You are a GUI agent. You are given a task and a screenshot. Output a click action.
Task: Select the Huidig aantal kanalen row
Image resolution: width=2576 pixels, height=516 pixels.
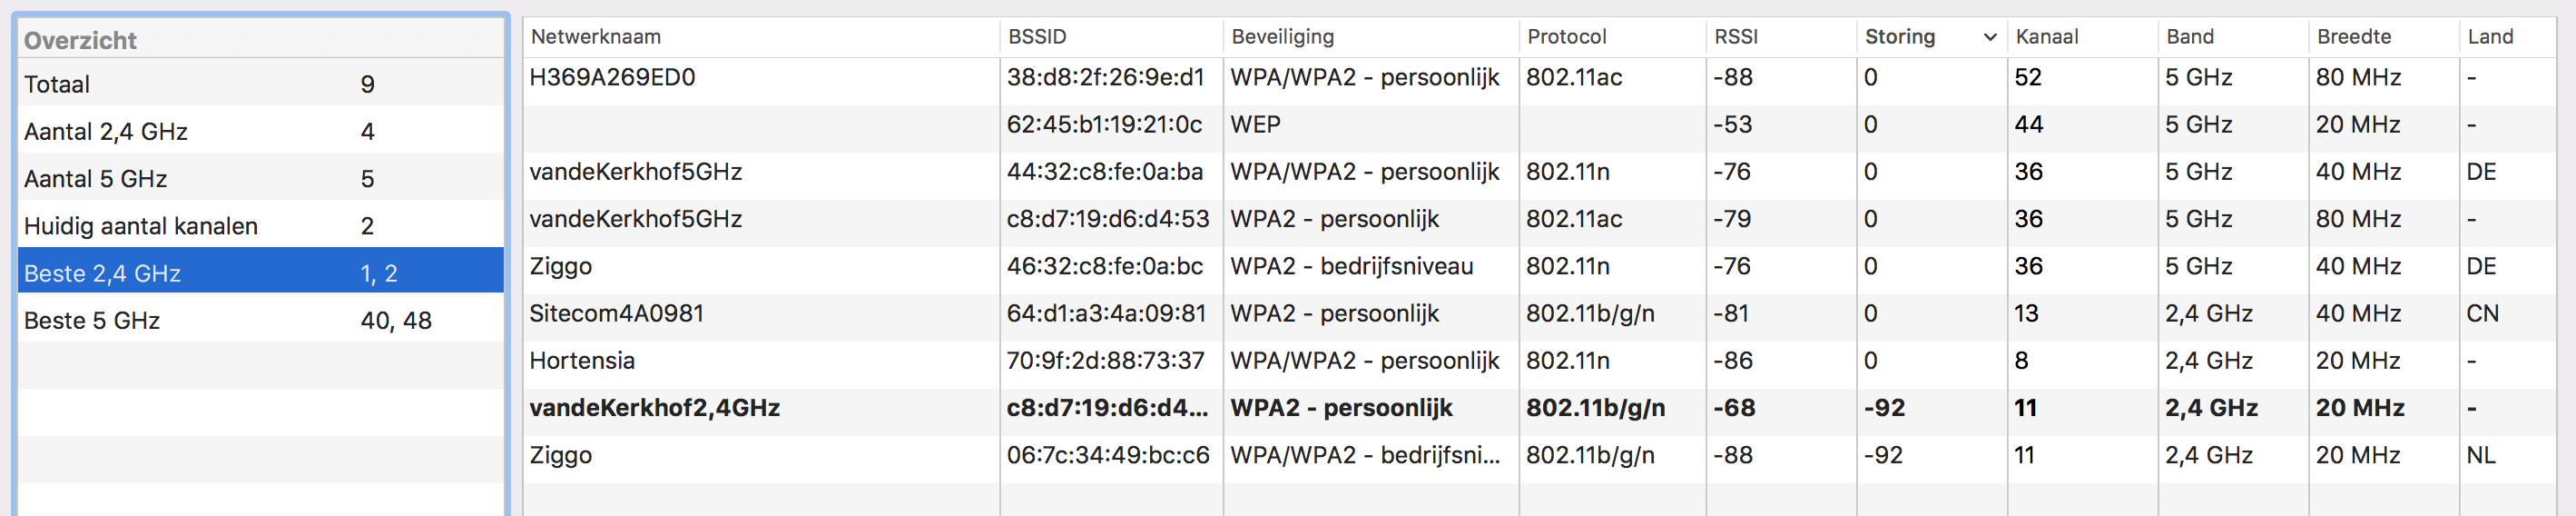point(260,226)
